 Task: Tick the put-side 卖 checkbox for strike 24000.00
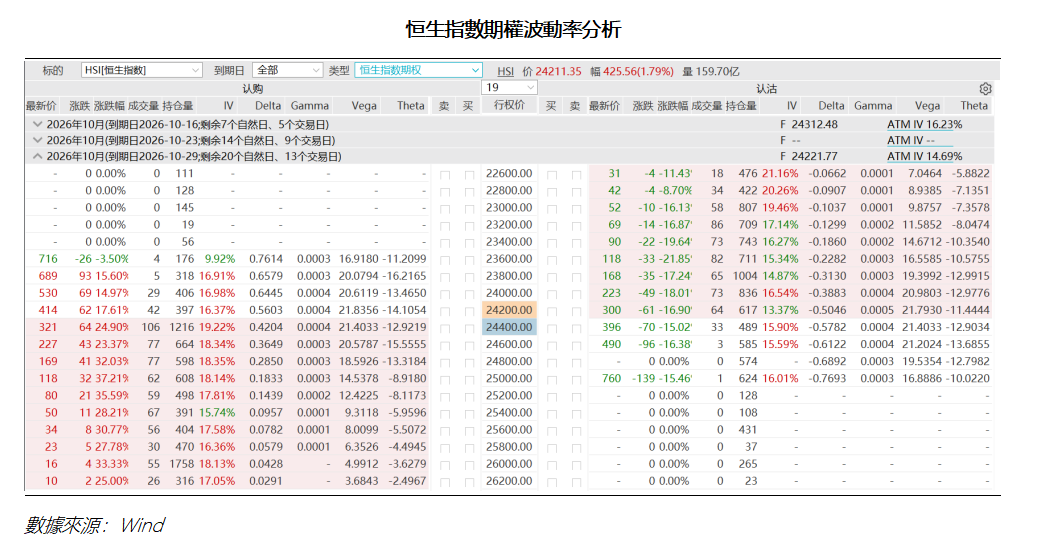[x=576, y=294]
